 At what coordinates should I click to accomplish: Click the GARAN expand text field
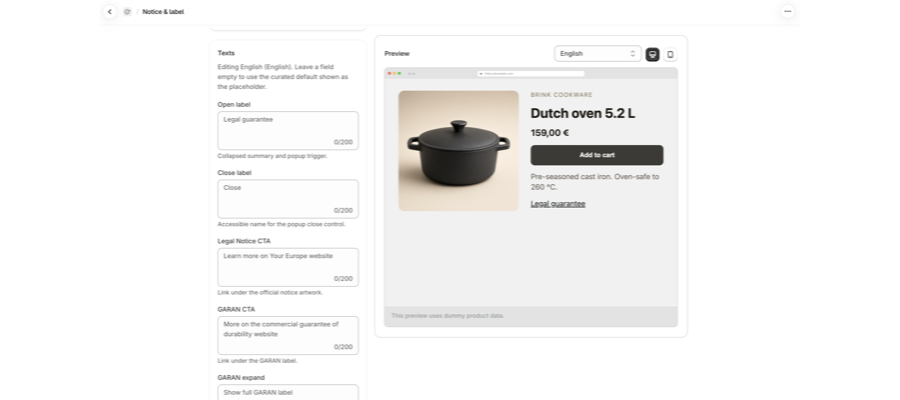click(x=288, y=393)
